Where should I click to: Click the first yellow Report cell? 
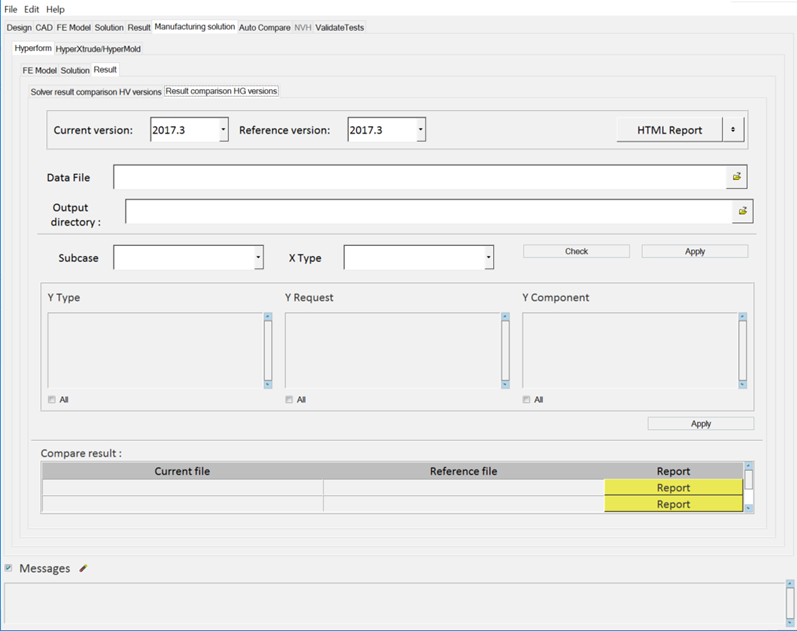tap(673, 488)
